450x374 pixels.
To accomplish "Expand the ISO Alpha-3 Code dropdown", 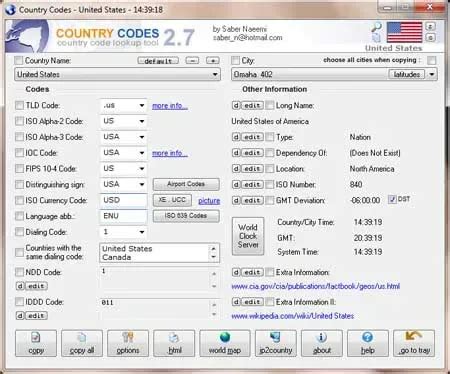I will (142, 137).
